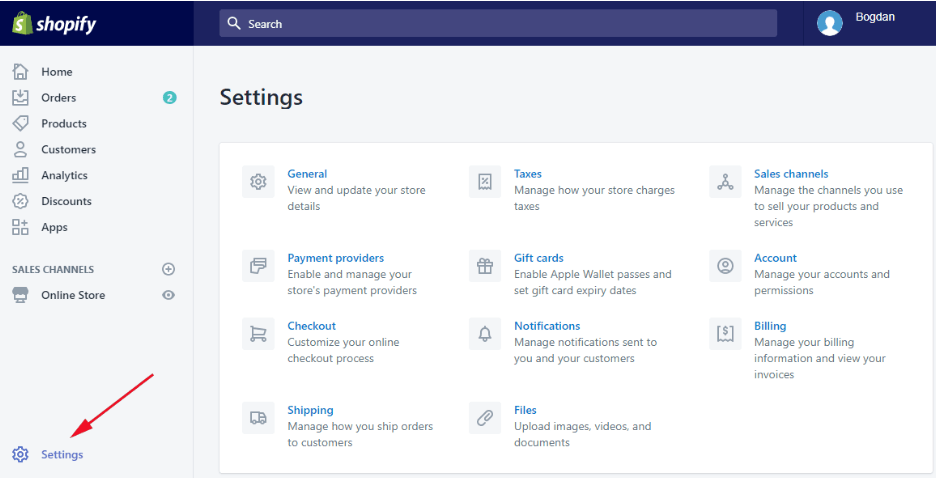The image size is (936, 481).
Task: Click Bogdan's user avatar
Action: (830, 23)
